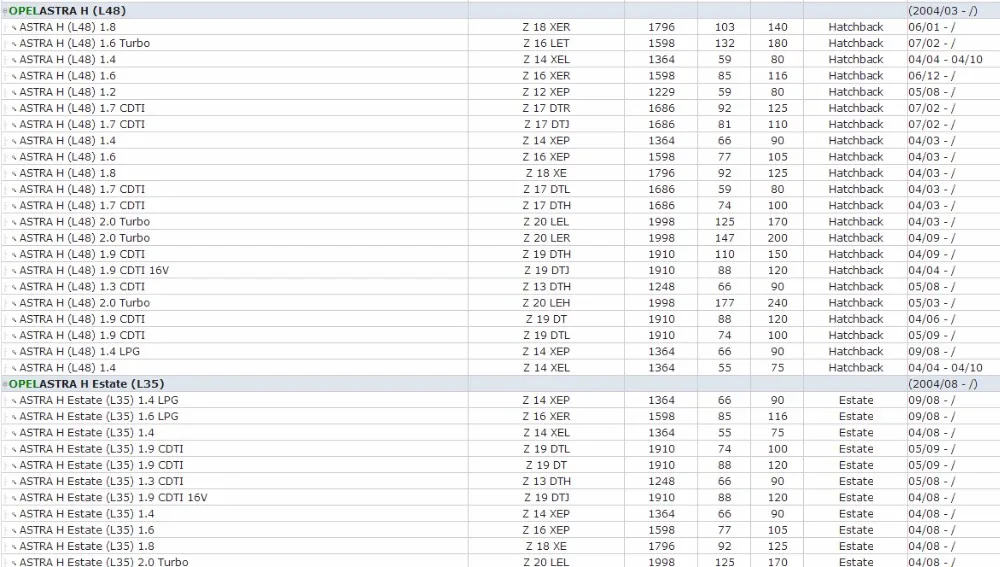Click engine code Z 17 DTH
Image resolution: width=1000 pixels, height=567 pixels.
547,205
